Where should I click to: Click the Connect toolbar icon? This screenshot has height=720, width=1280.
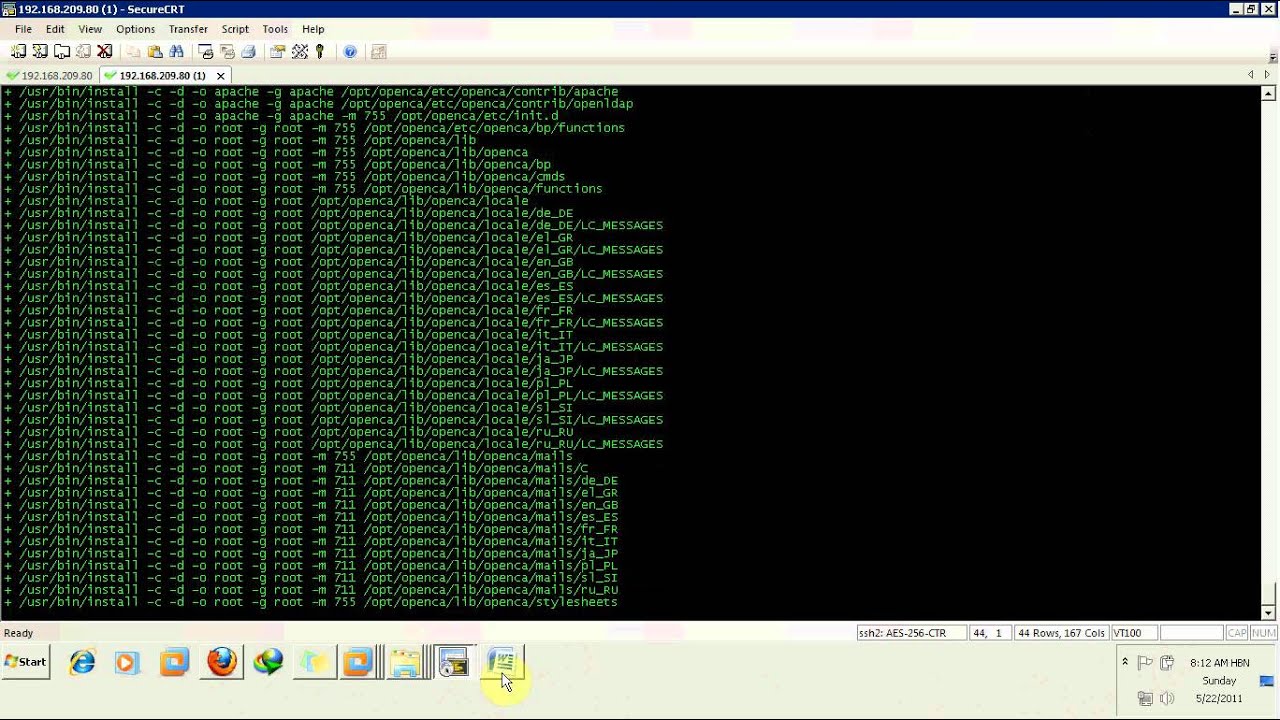click(19, 51)
